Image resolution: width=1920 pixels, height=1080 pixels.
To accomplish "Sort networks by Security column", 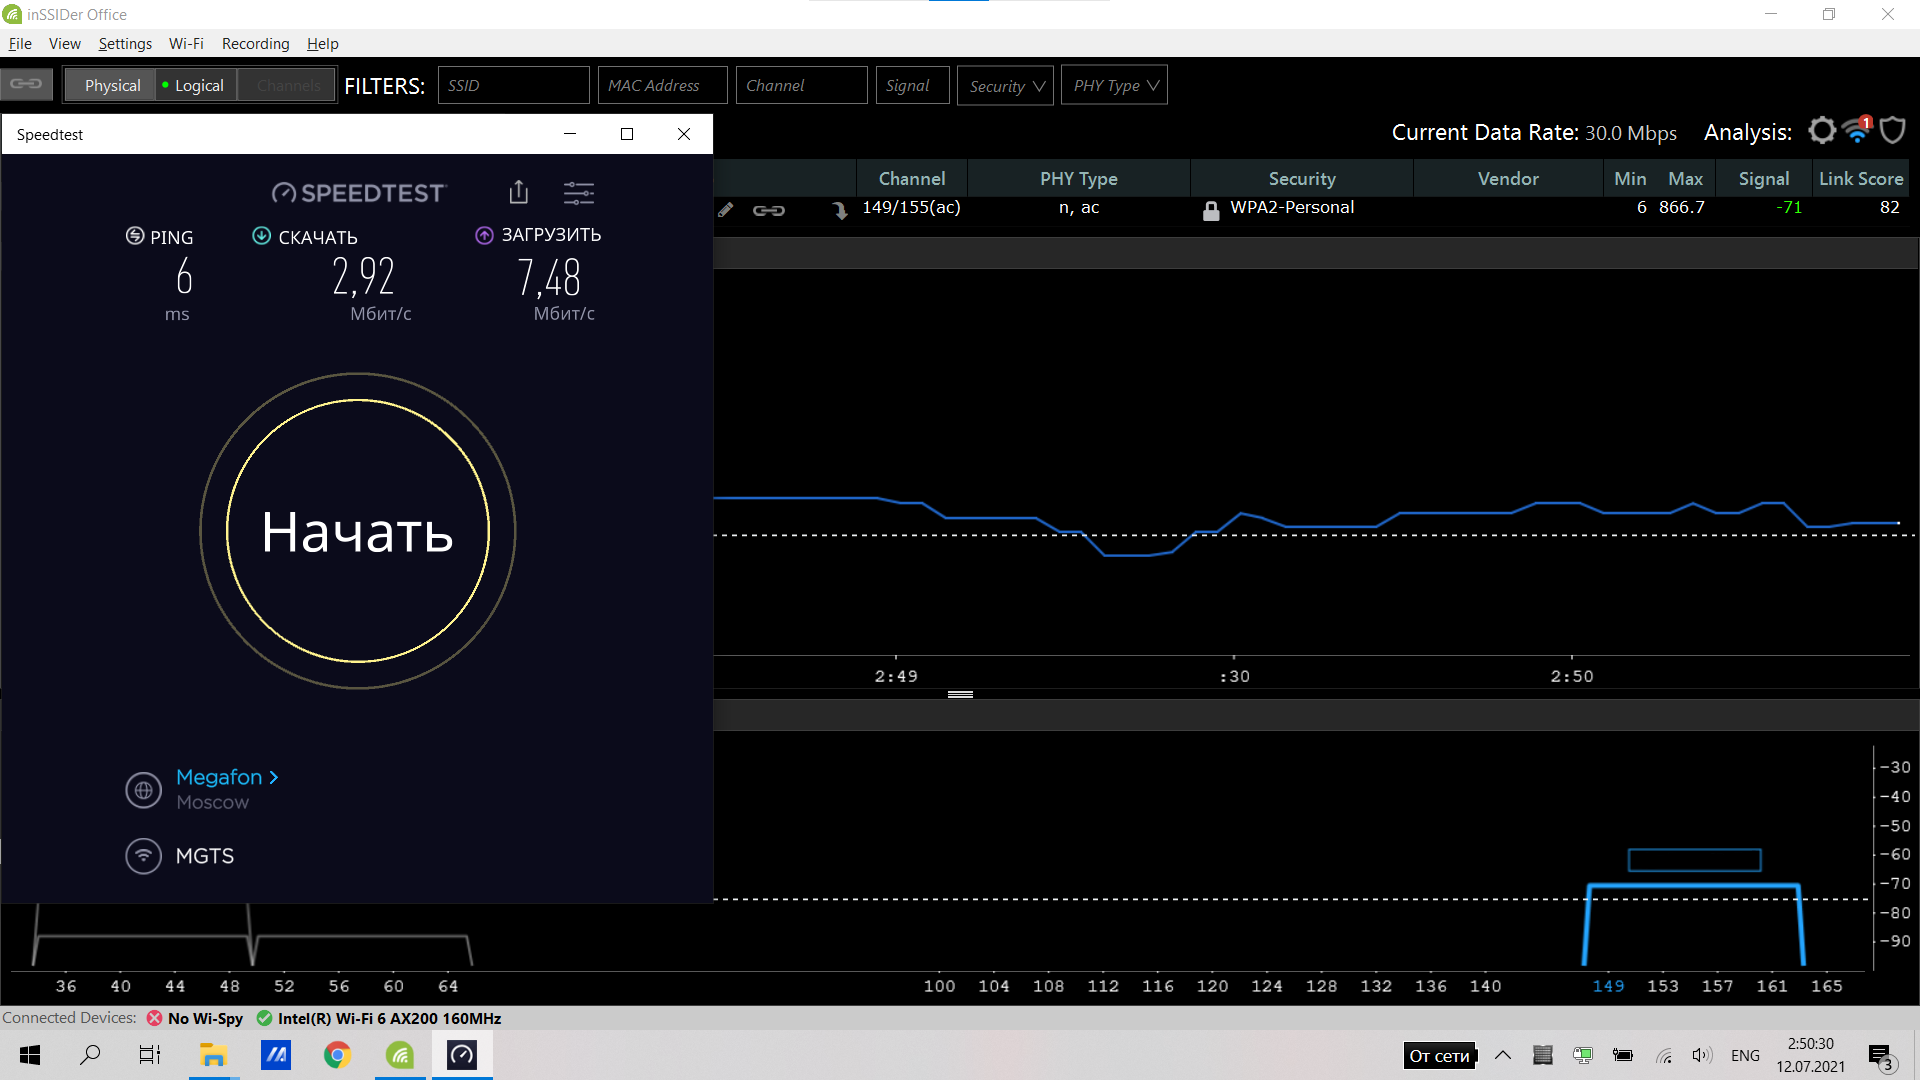I will 1301,178.
